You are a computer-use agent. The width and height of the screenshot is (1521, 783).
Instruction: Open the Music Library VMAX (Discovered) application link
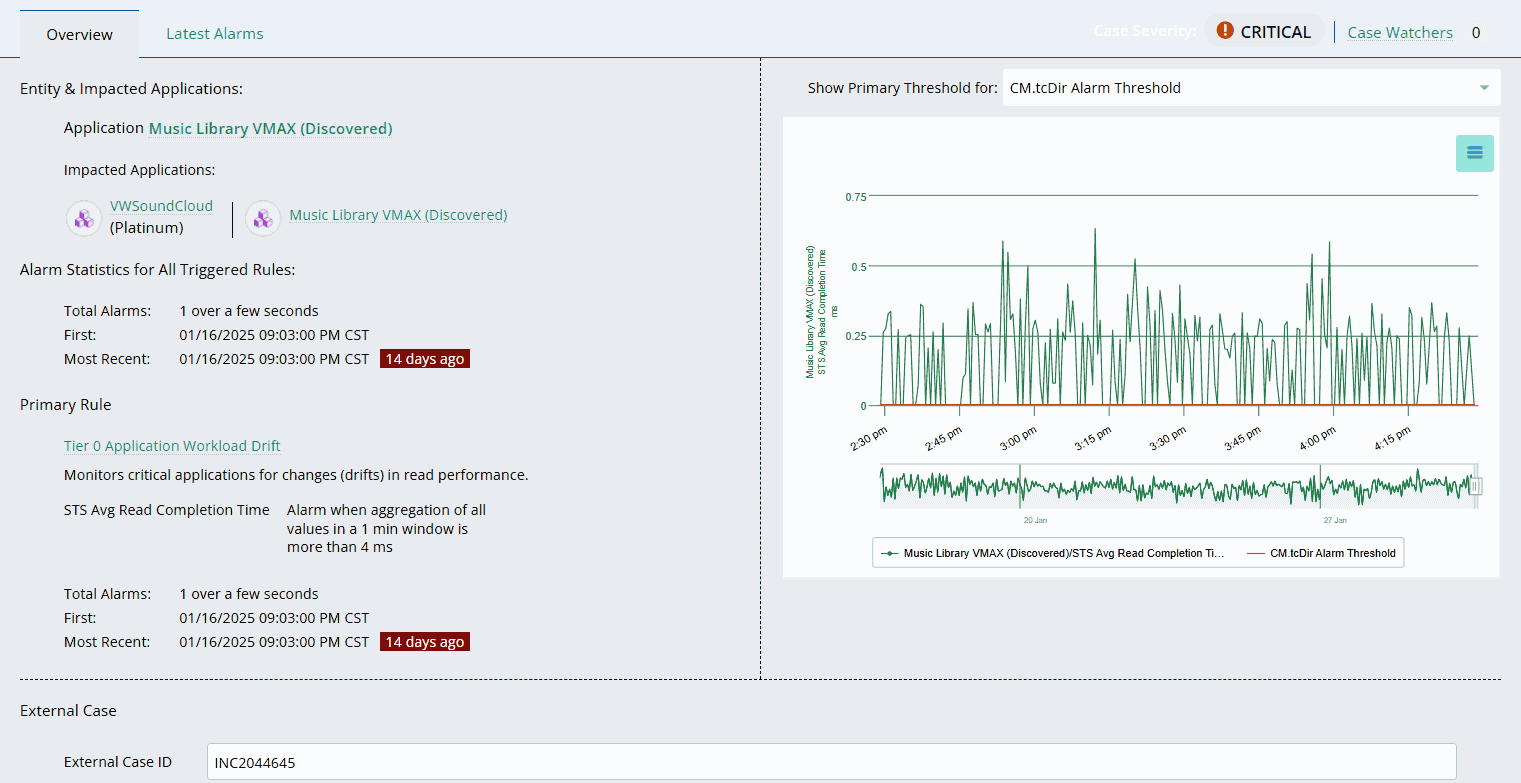(x=271, y=129)
